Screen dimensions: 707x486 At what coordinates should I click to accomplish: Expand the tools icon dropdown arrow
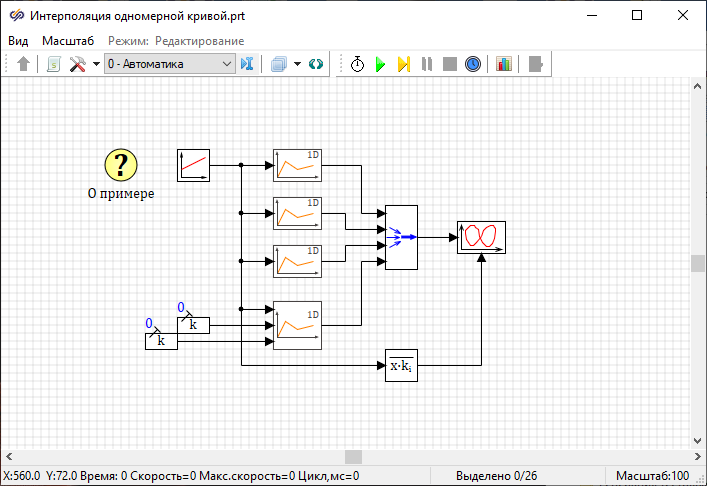coord(96,64)
